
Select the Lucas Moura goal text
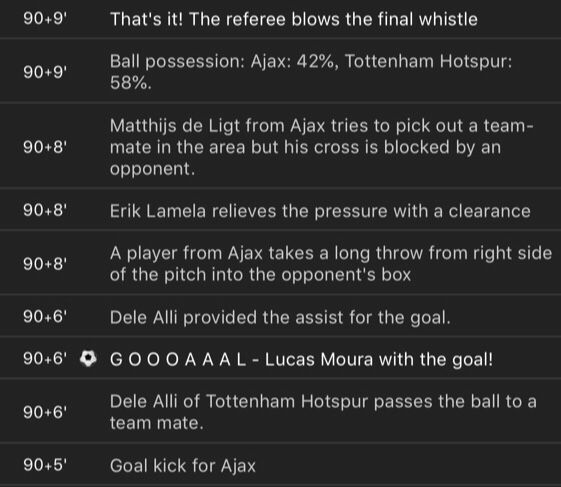click(x=302, y=359)
